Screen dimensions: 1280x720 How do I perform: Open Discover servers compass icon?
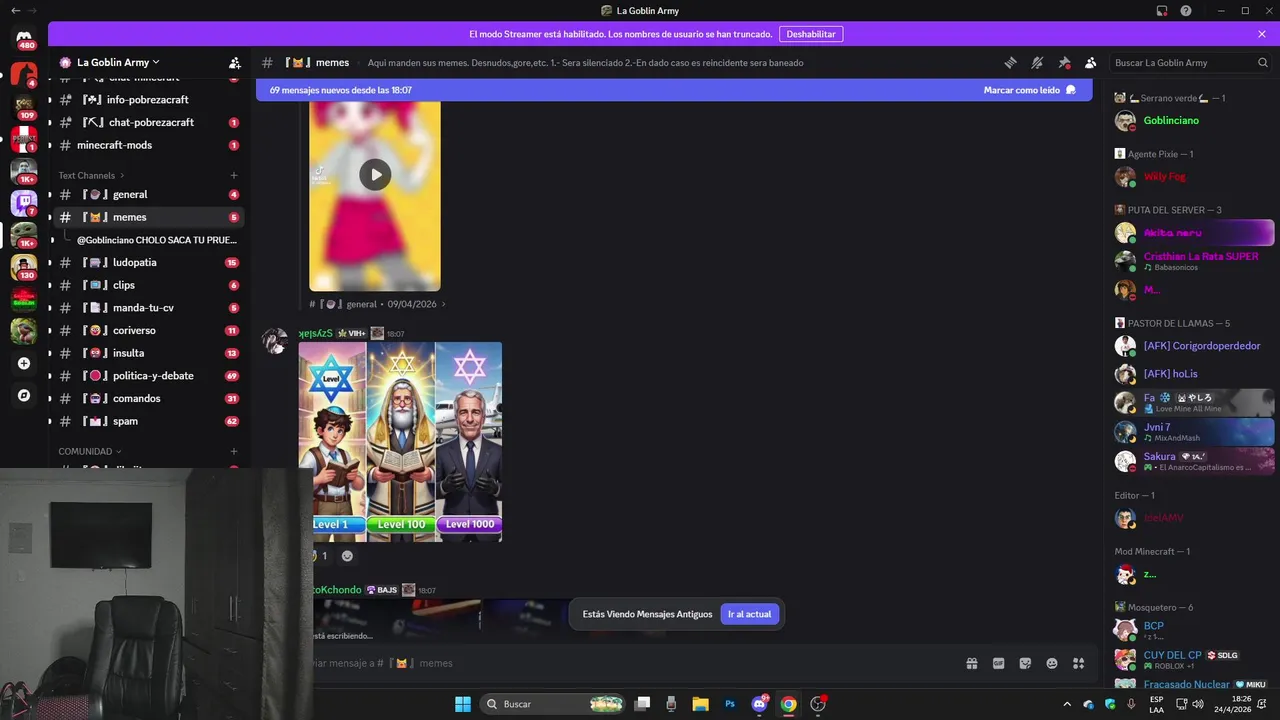24,395
